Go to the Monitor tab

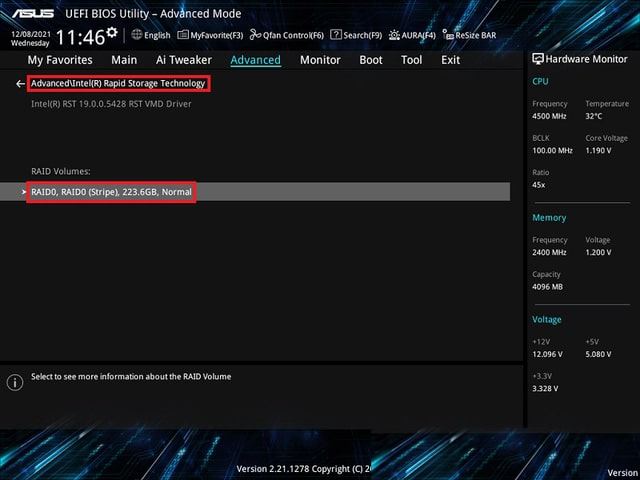[x=320, y=60]
